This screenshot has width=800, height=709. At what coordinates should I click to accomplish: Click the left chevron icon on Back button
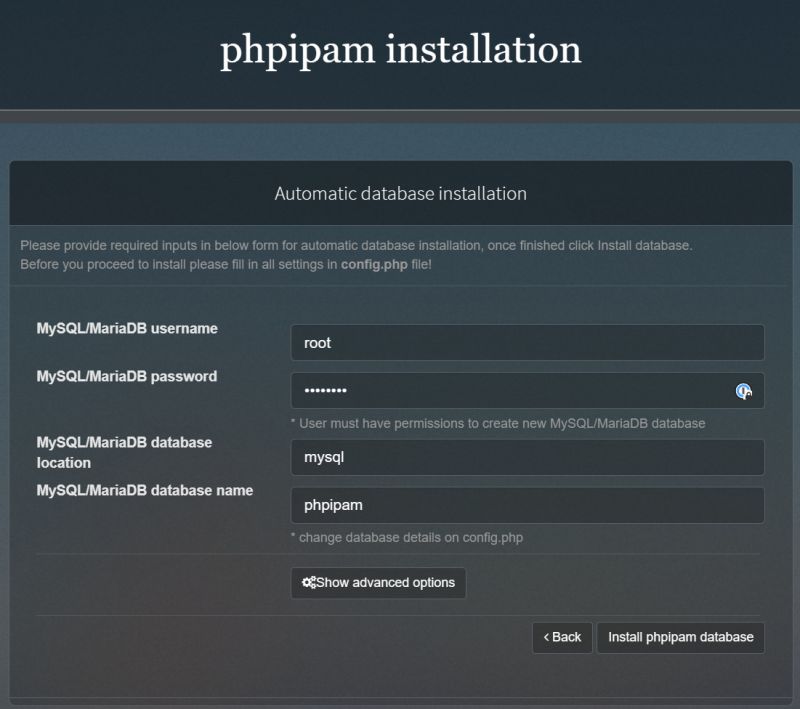tap(547, 637)
